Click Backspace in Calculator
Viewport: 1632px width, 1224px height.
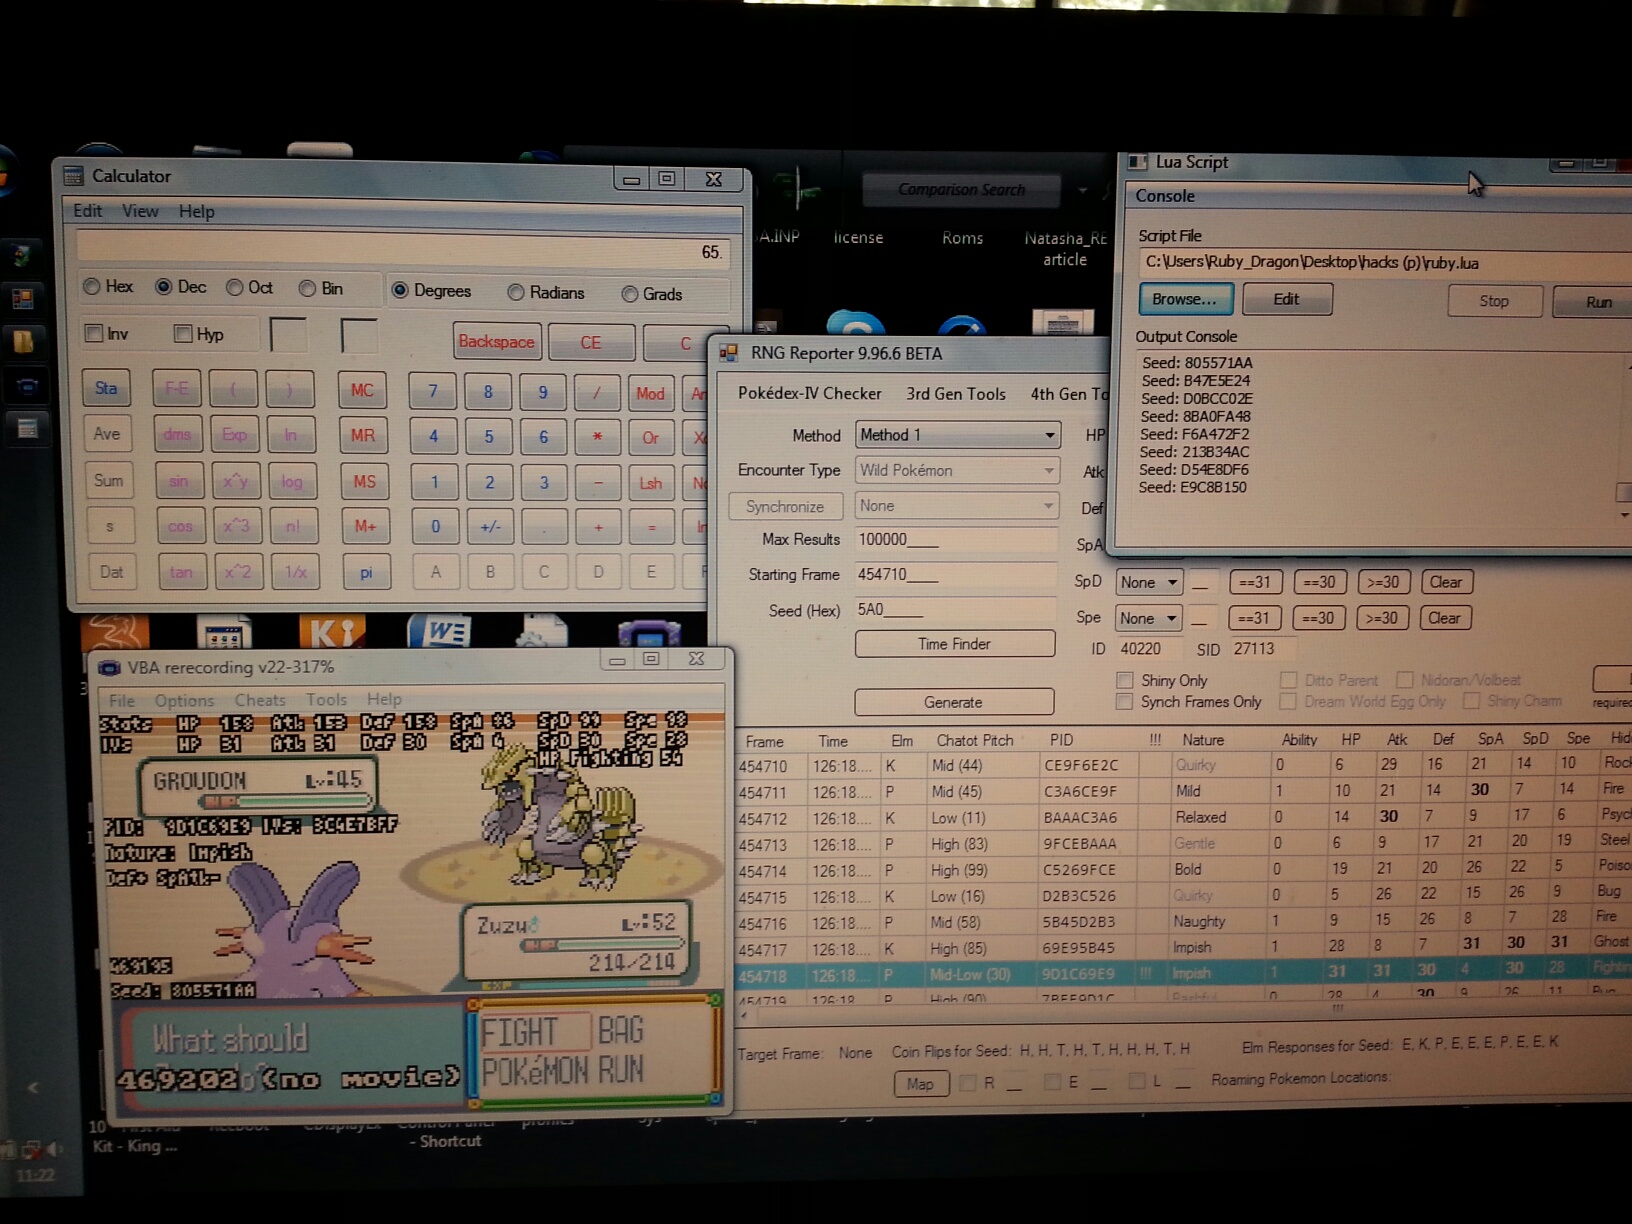(x=496, y=341)
